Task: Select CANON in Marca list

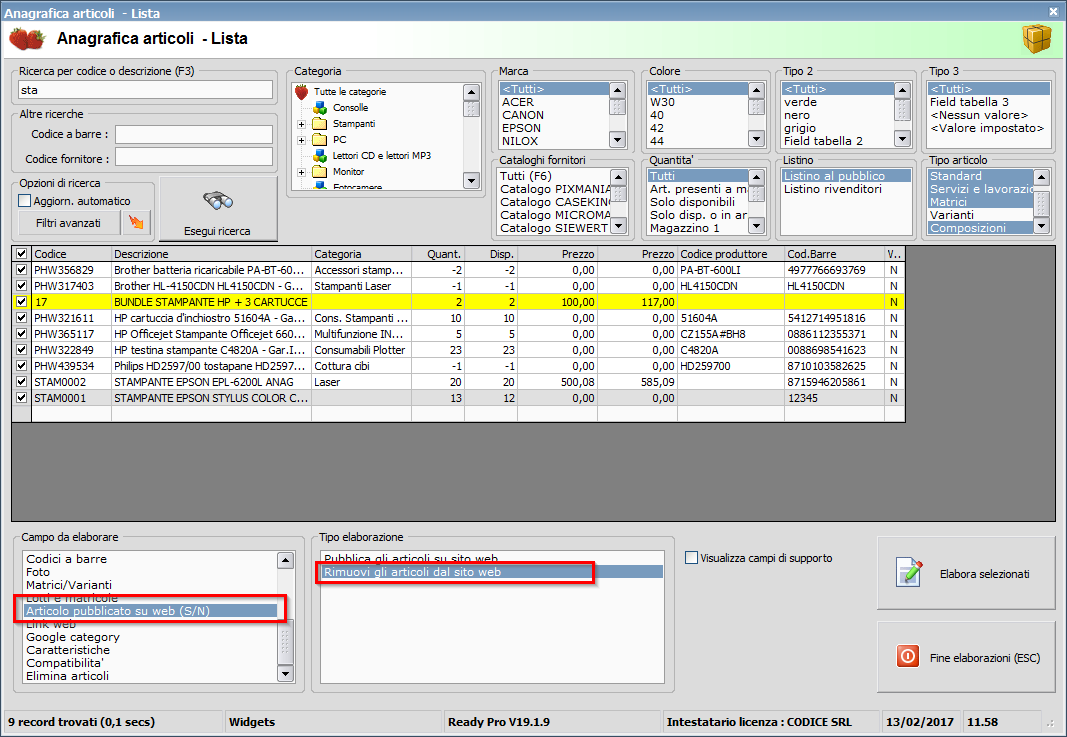Action: (x=523, y=115)
